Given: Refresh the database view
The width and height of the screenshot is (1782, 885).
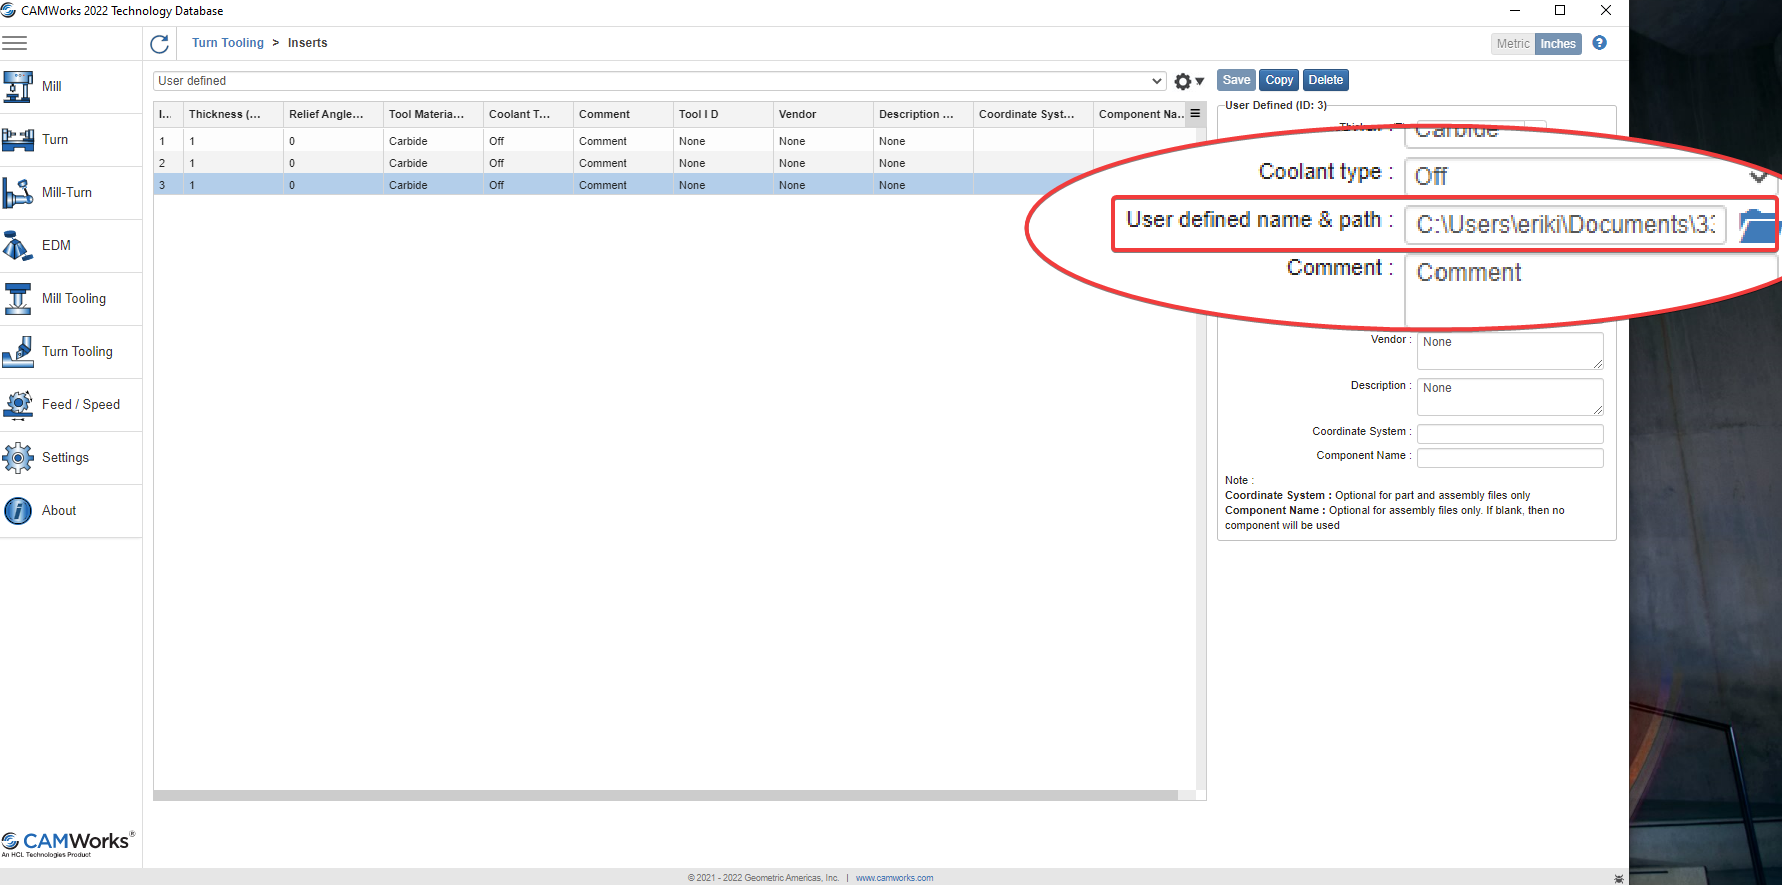Looking at the screenshot, I should click(159, 44).
